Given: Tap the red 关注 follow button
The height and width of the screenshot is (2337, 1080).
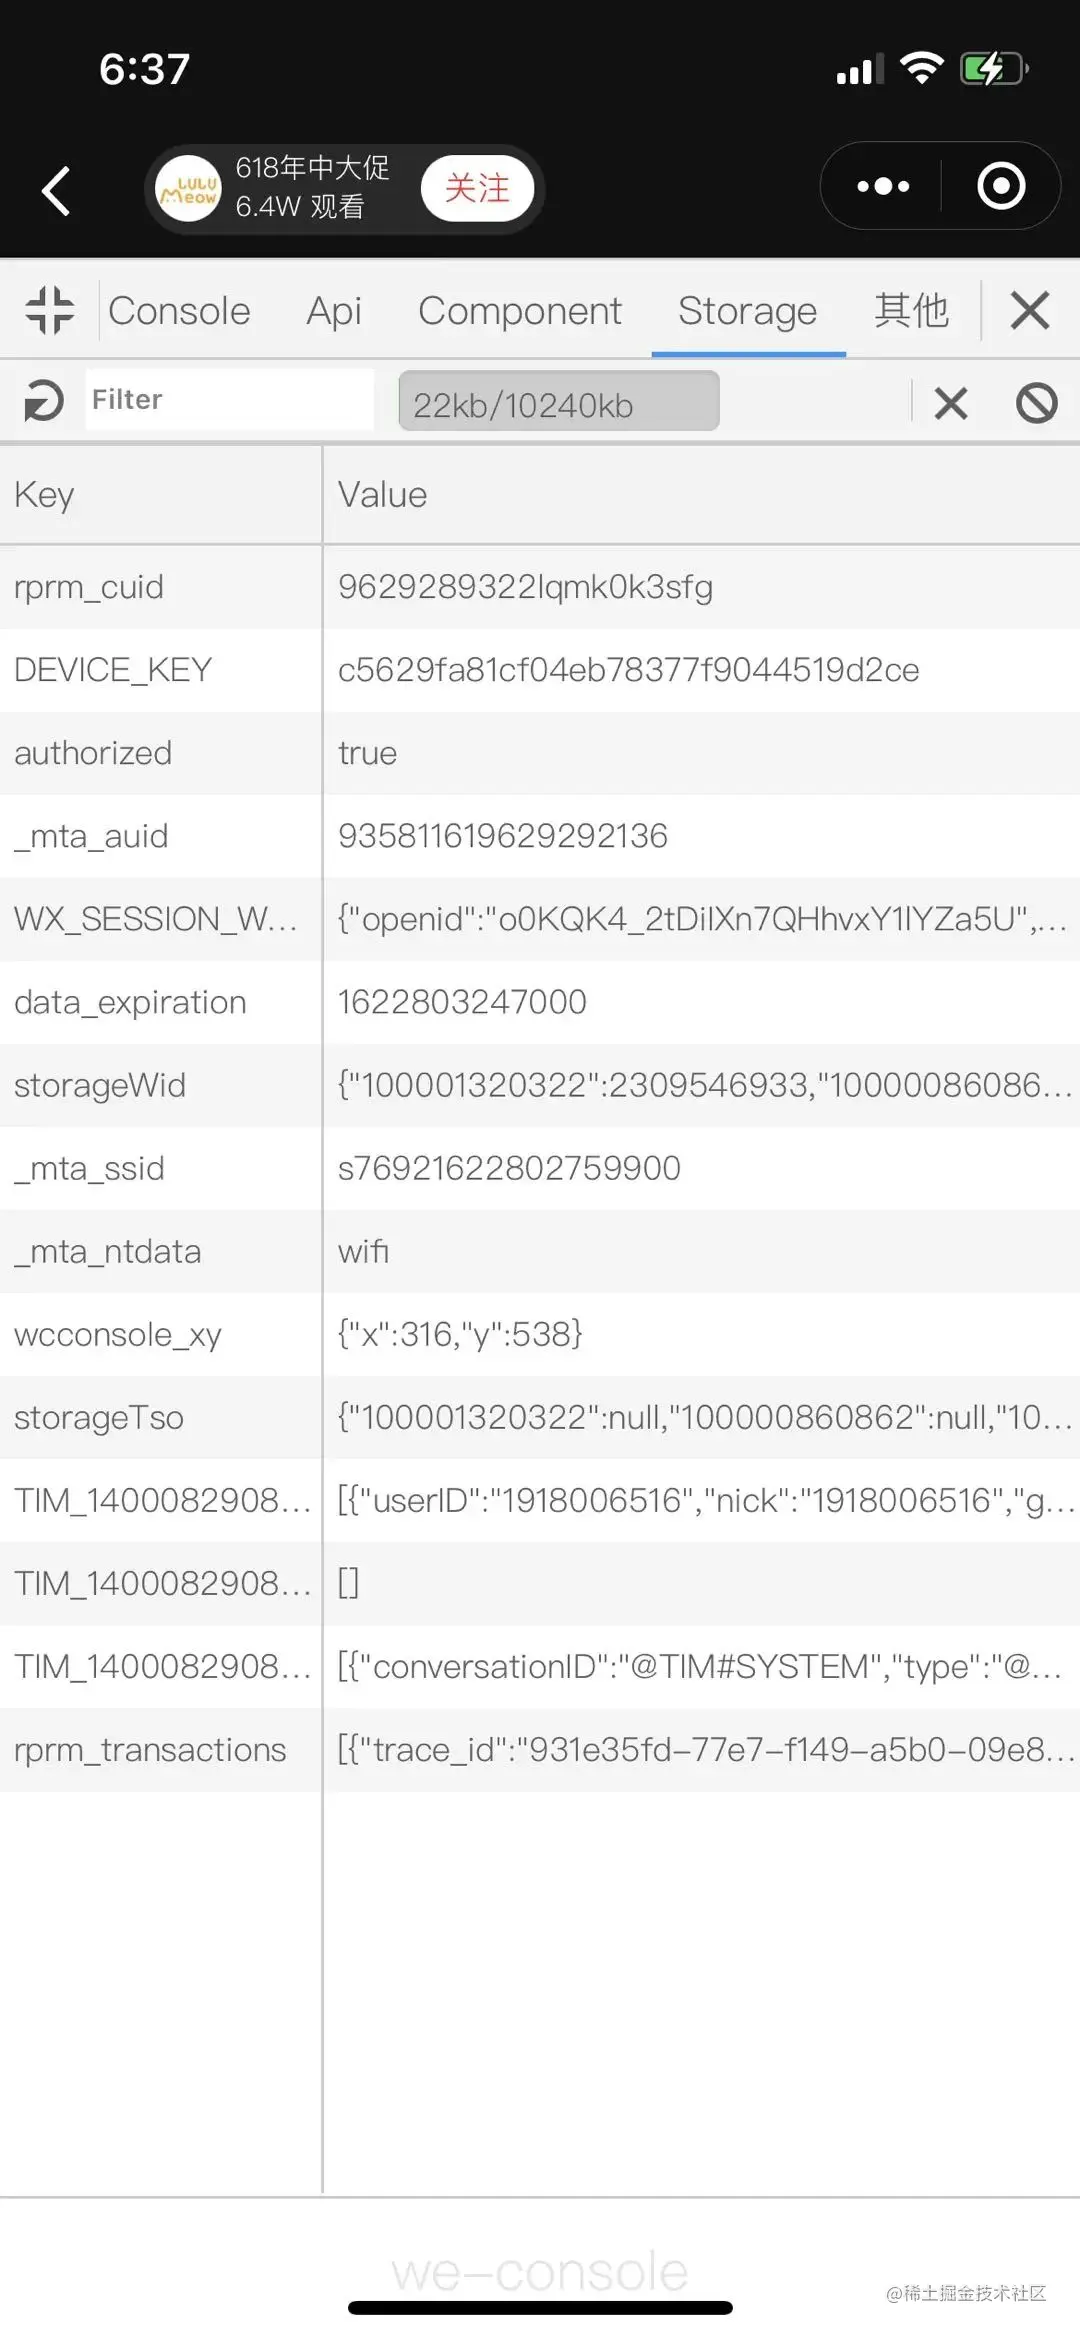Looking at the screenshot, I should coord(477,188).
